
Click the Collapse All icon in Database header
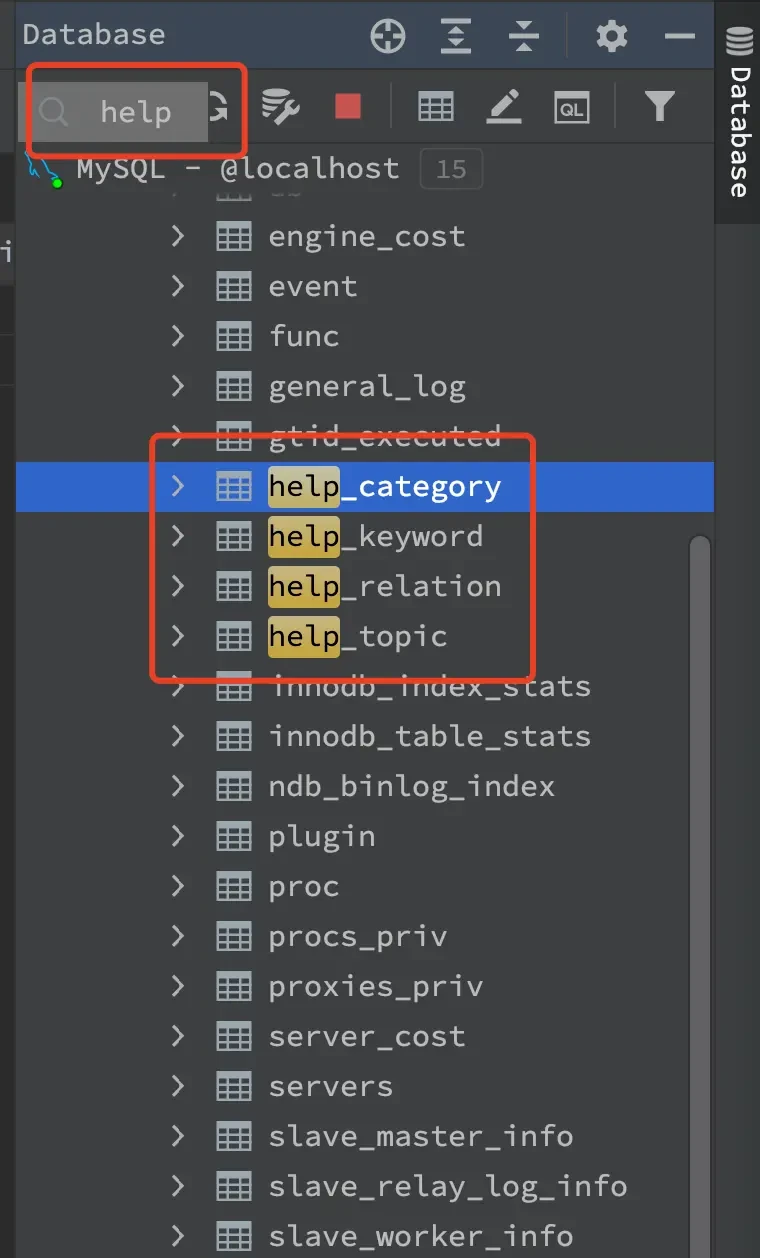[523, 37]
